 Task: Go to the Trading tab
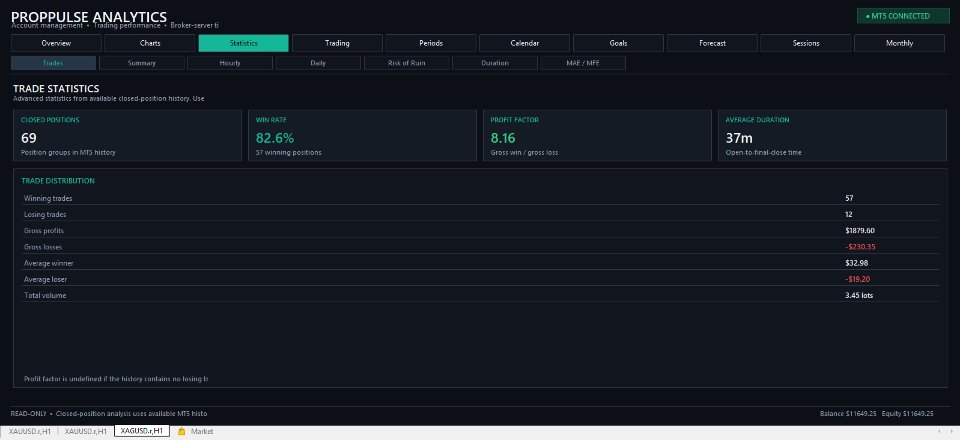(337, 43)
